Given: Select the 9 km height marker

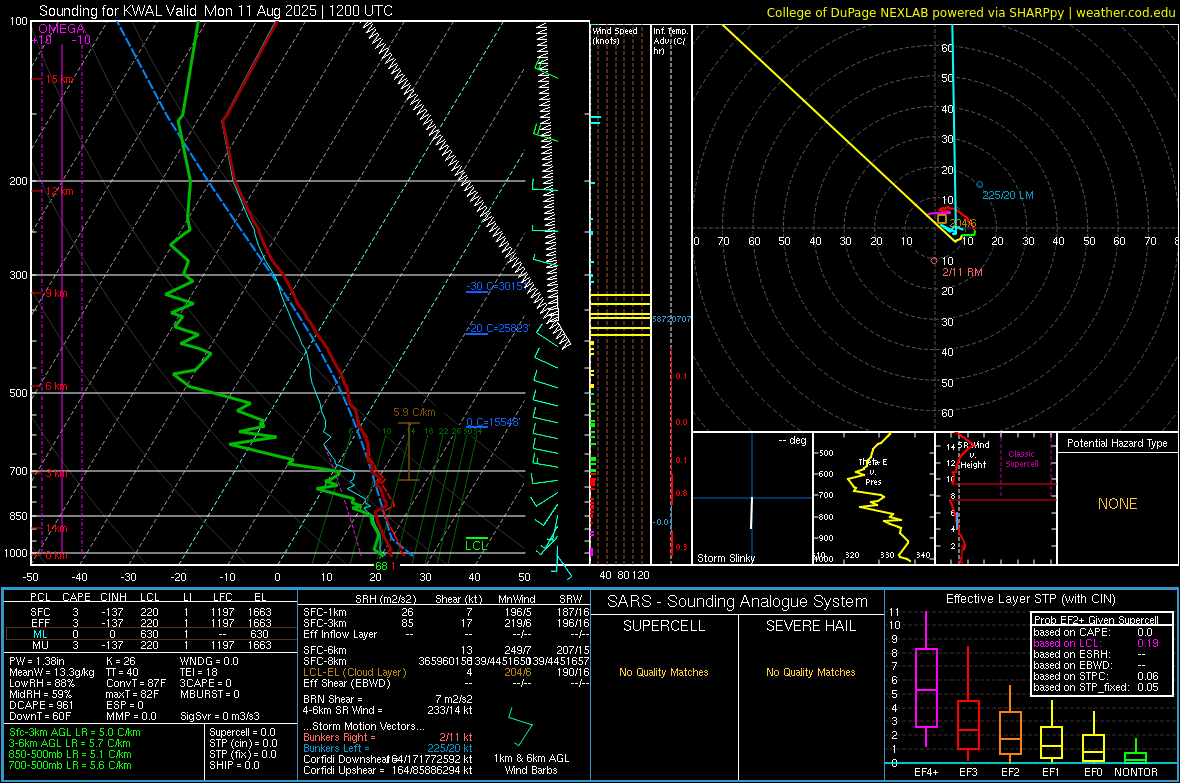Looking at the screenshot, I should (56, 293).
